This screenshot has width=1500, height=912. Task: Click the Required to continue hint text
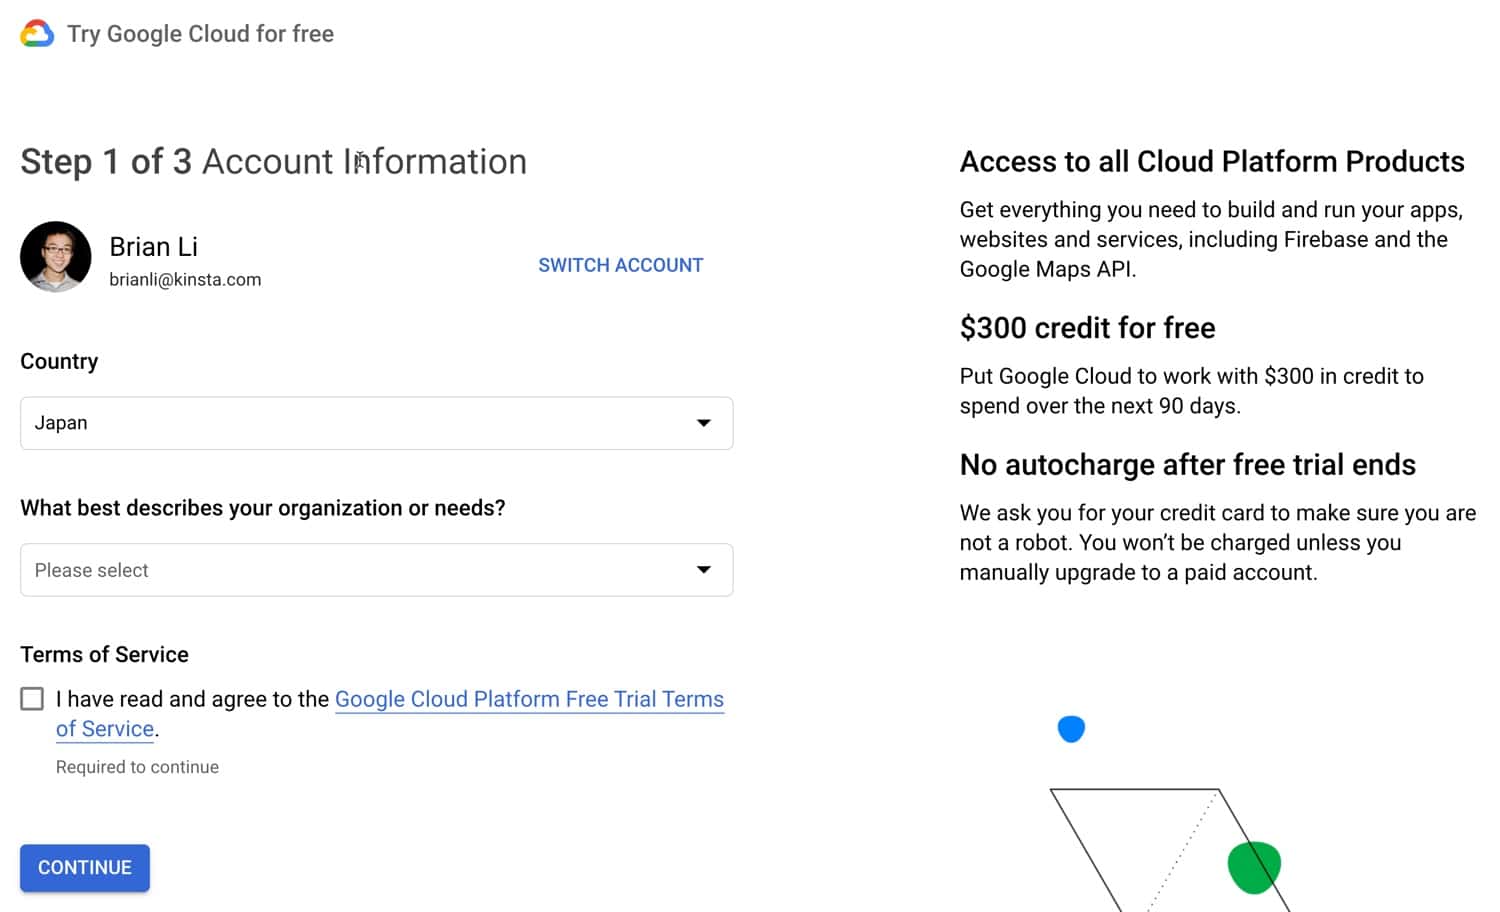138,766
